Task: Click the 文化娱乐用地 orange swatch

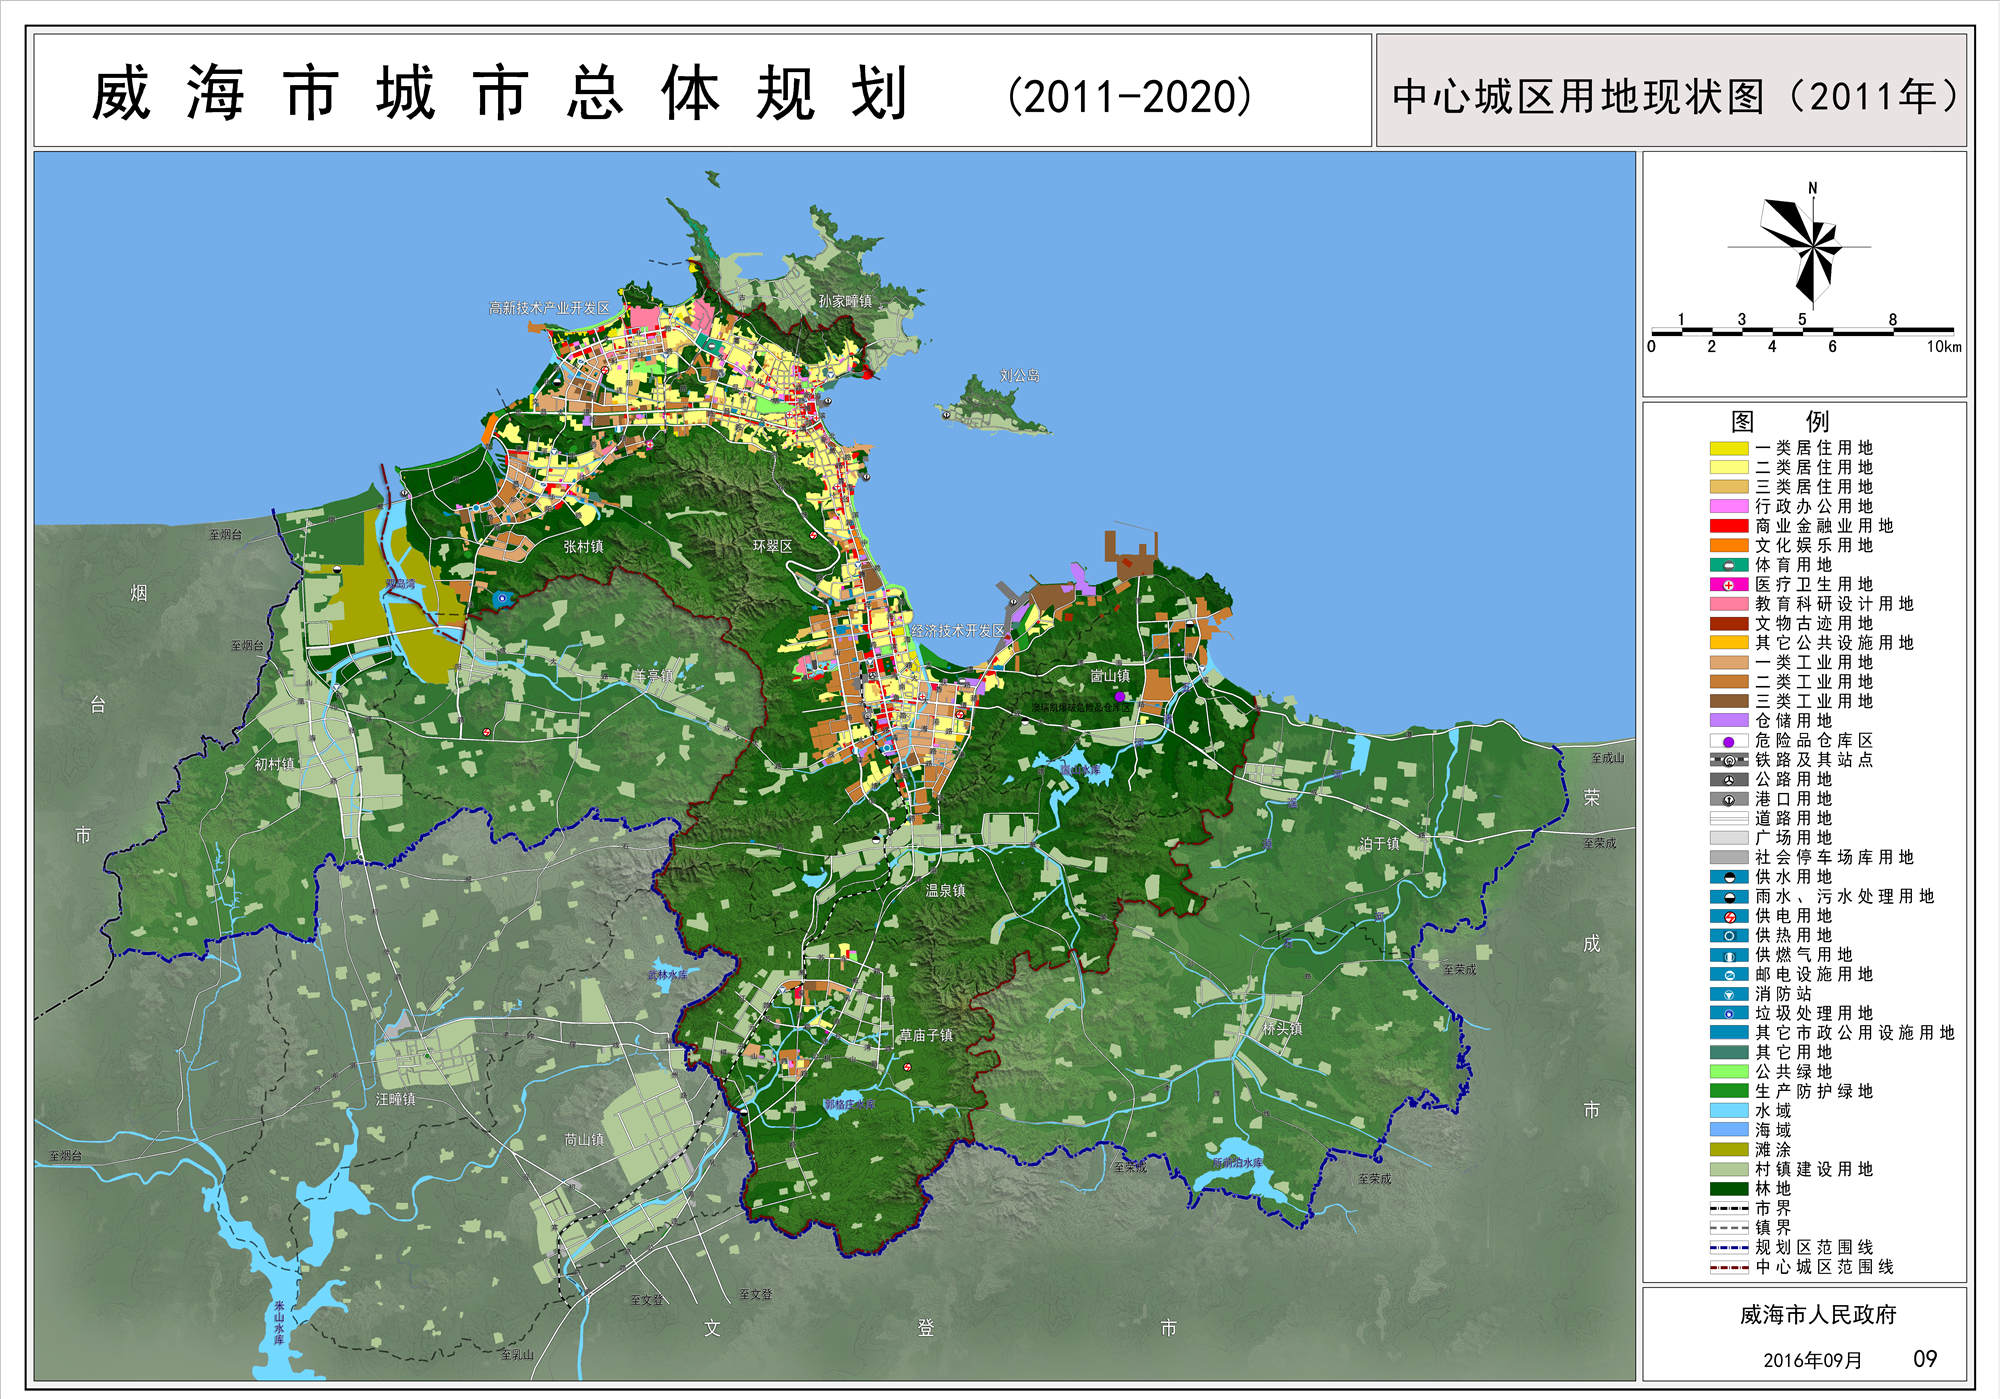Action: click(1728, 545)
